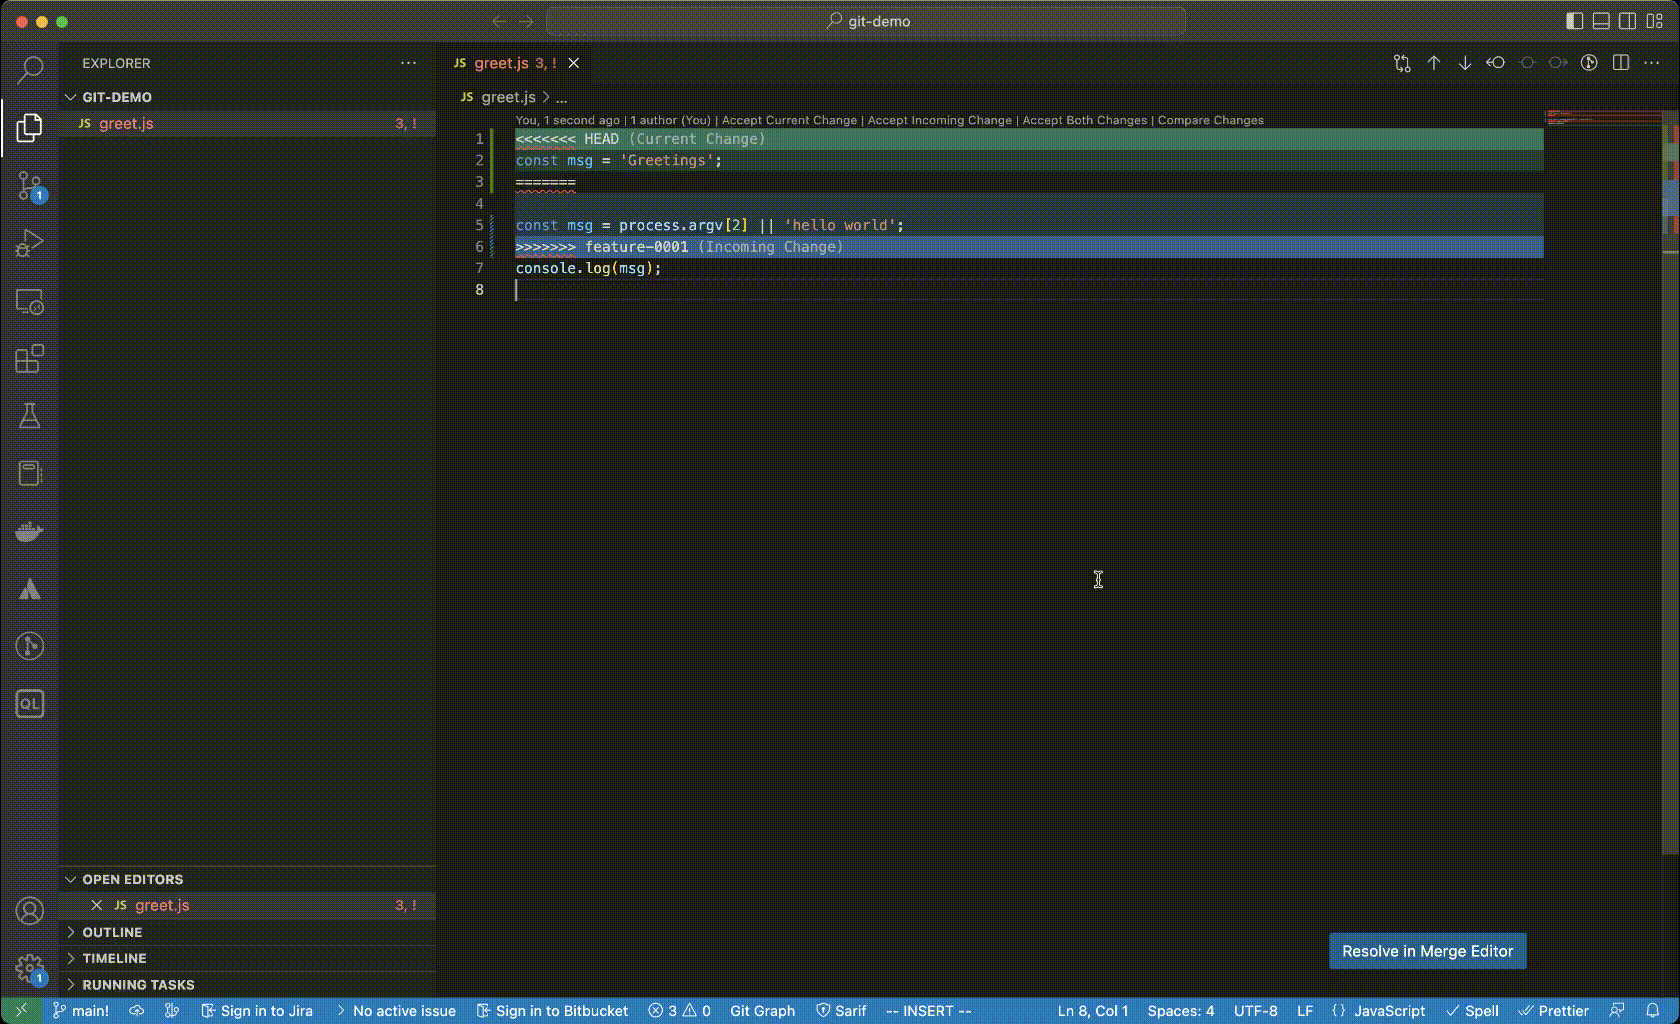Toggle Primary Side Bar layout icon

[1575, 21]
